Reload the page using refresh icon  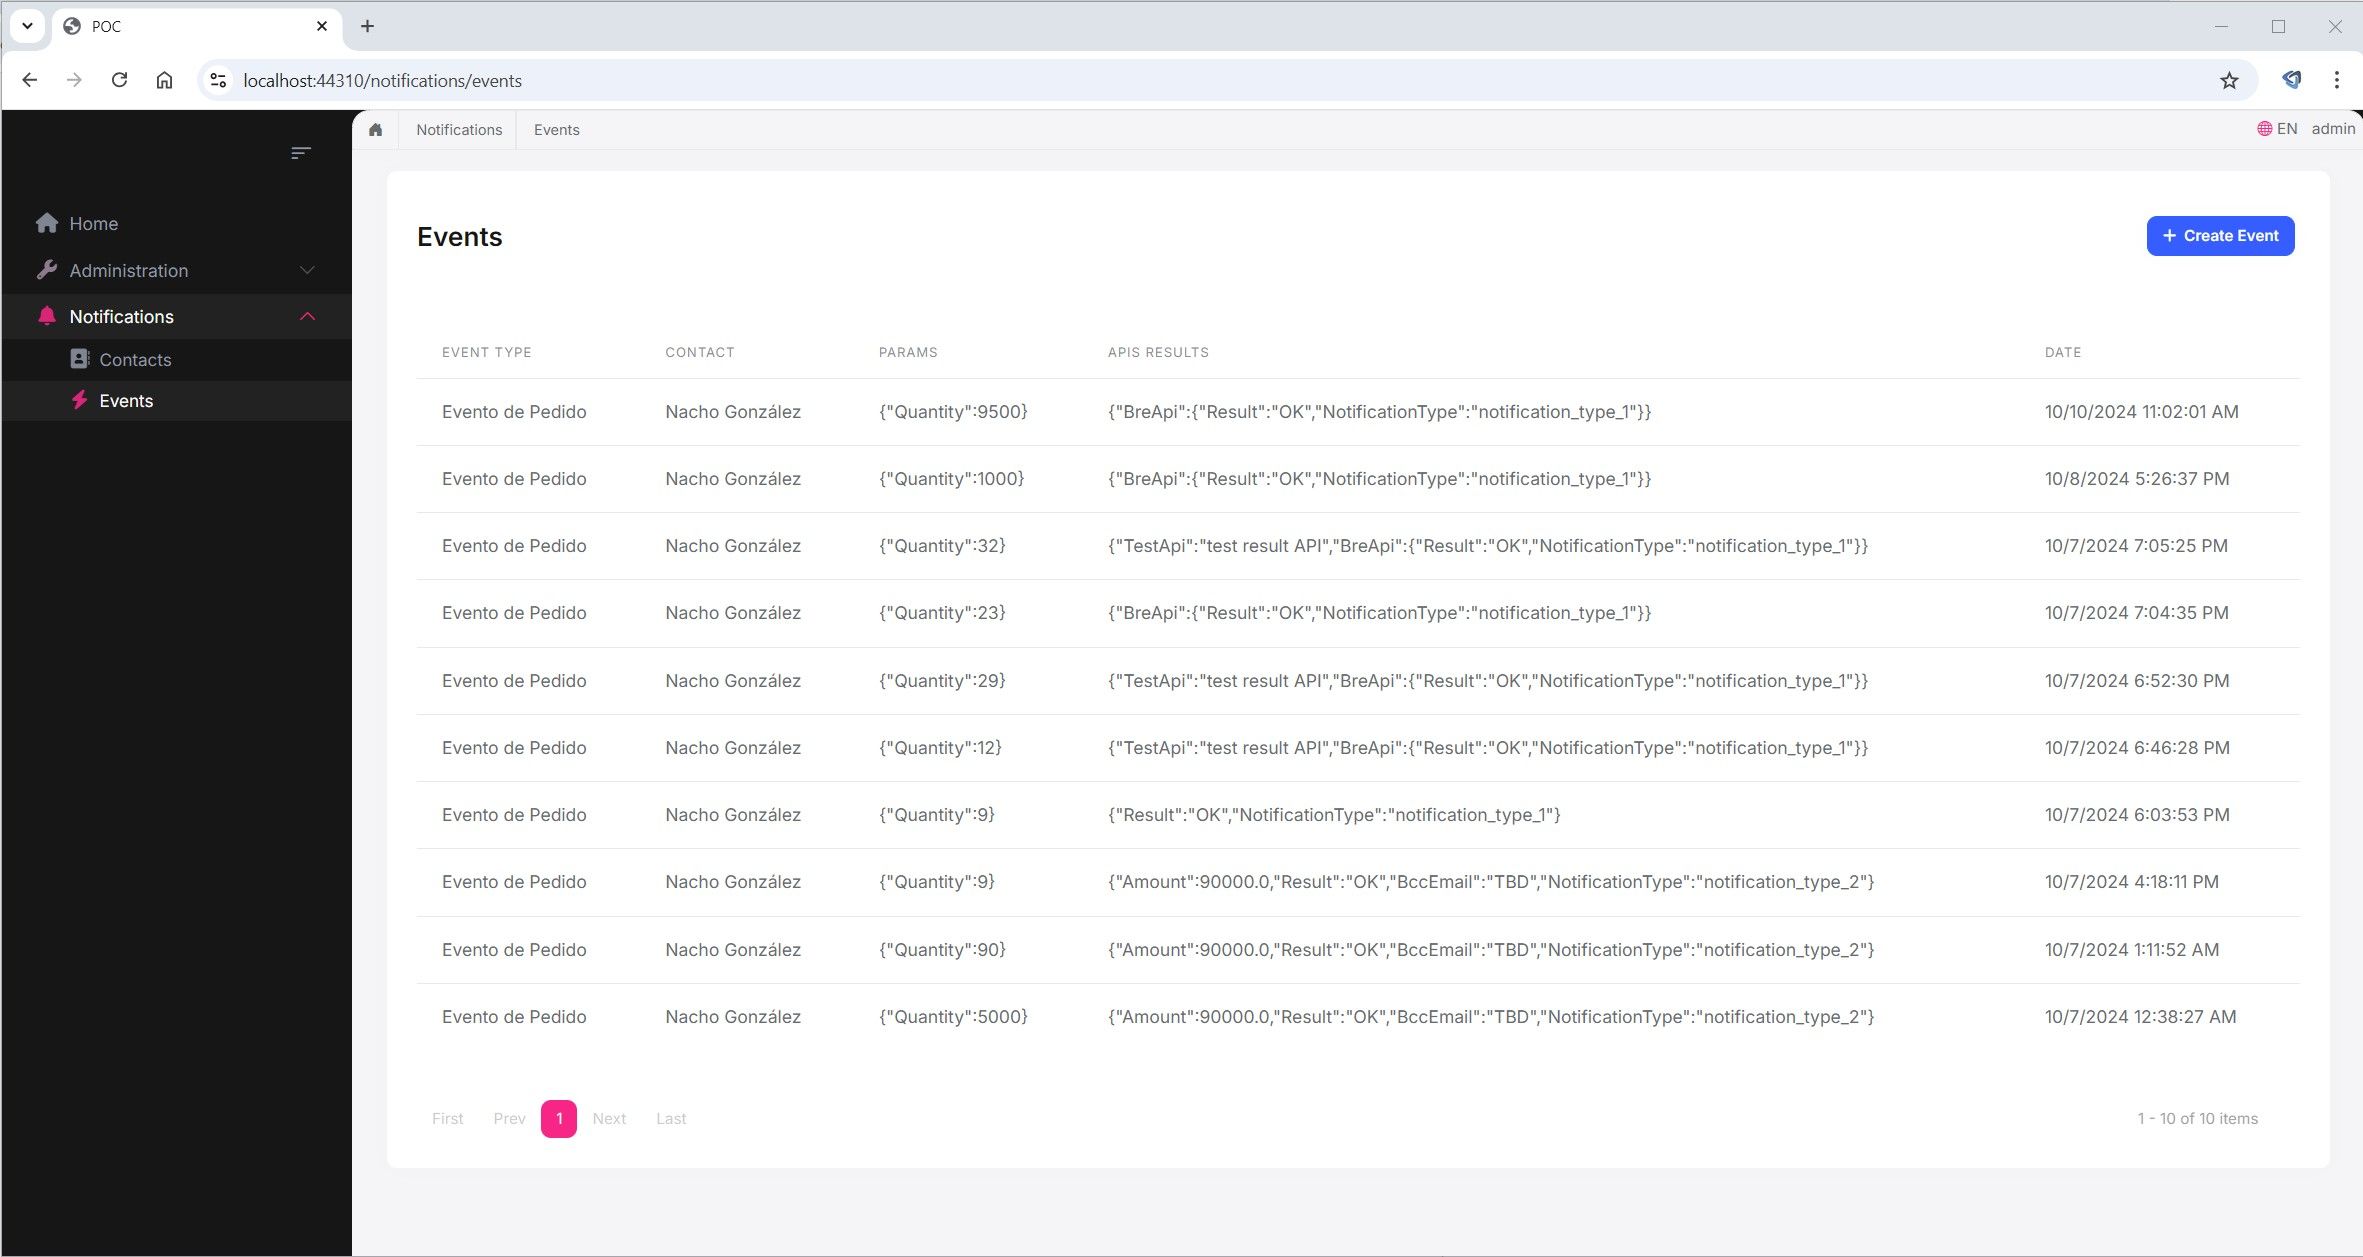tap(119, 80)
